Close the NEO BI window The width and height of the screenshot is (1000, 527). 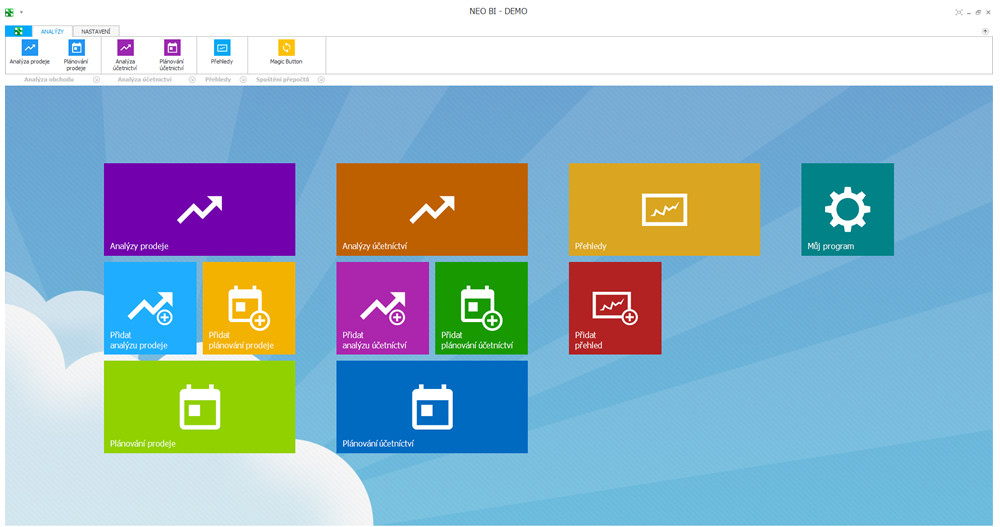click(988, 12)
